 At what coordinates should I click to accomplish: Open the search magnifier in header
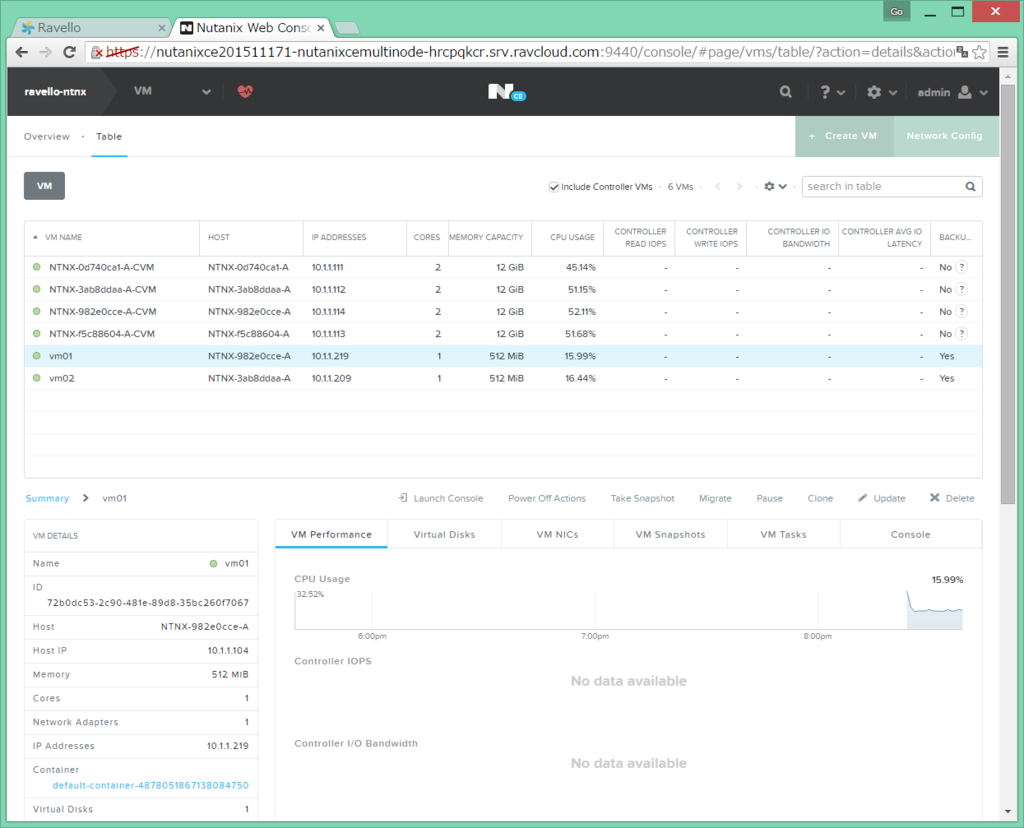pyautogui.click(x=786, y=92)
